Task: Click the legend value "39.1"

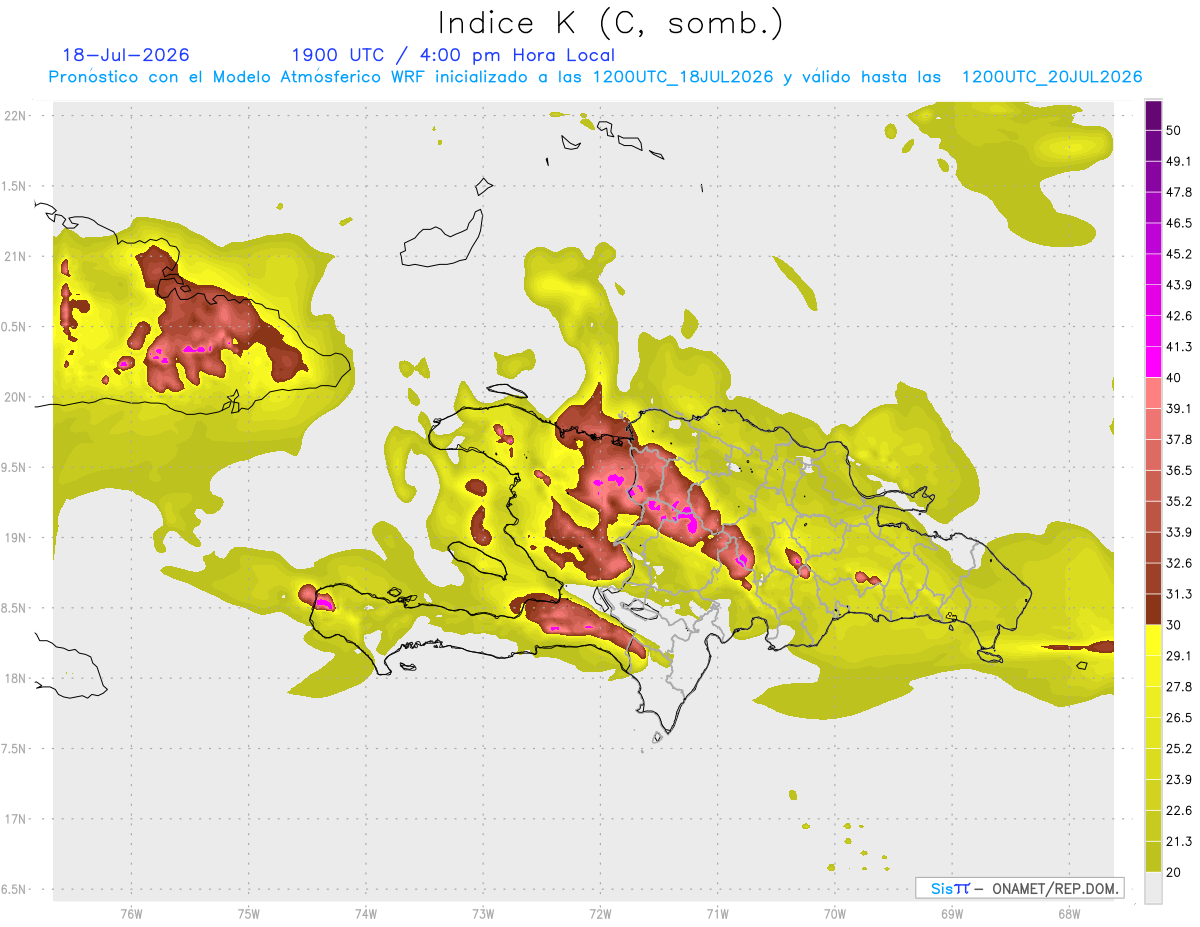Action: (x=1179, y=408)
